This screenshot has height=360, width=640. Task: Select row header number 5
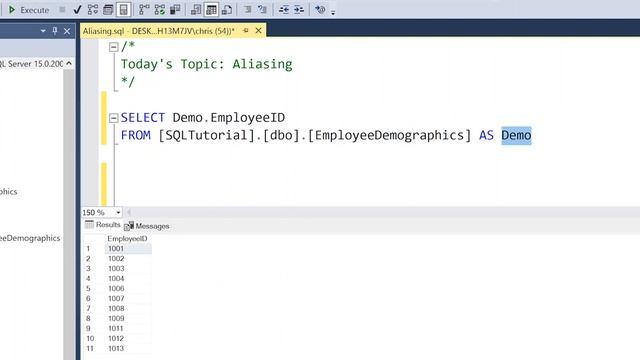pos(93,289)
